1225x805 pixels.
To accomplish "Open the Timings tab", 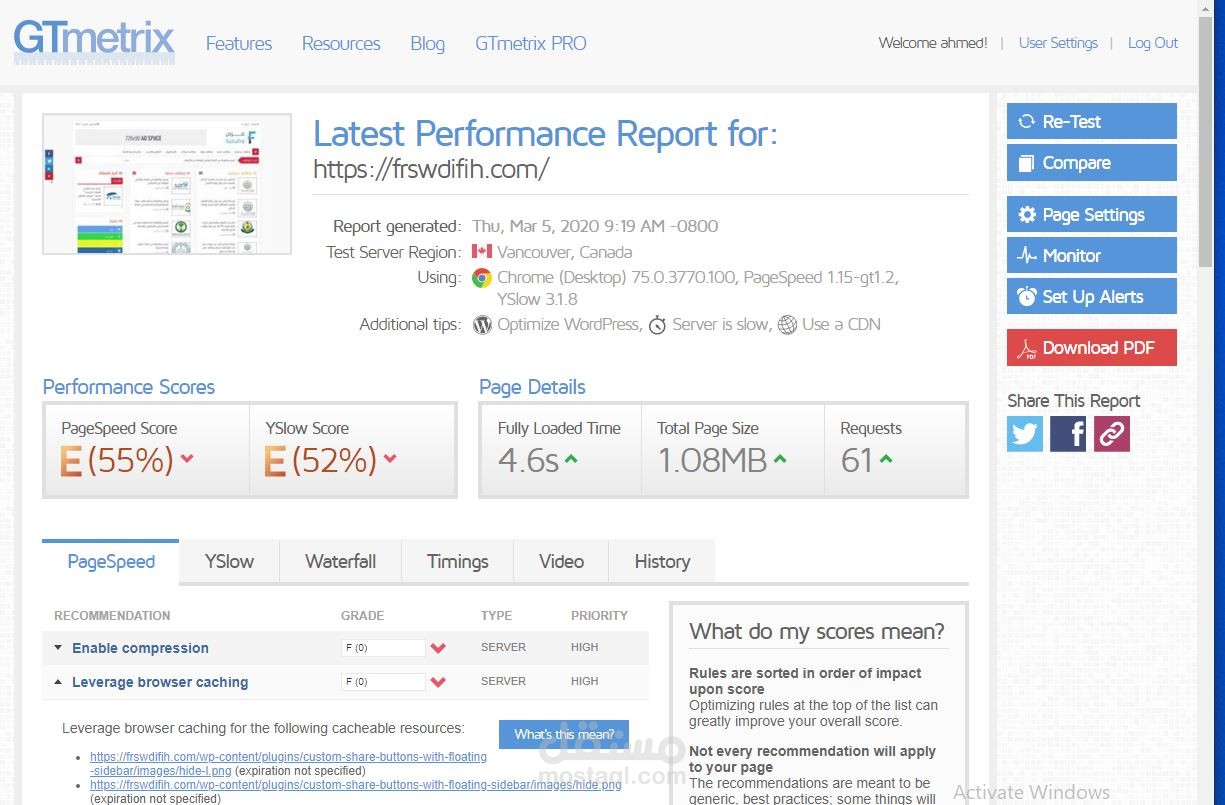I will [x=458, y=562].
